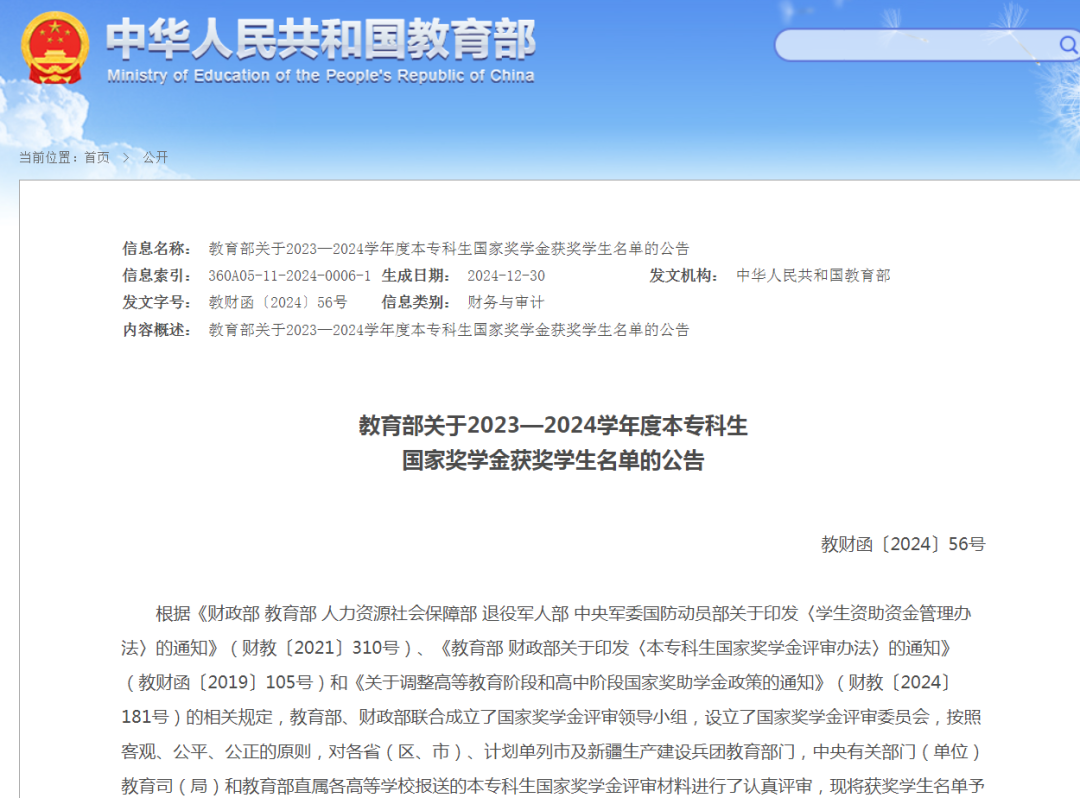
Task: Click the title line 国家奖学金获奖学生名单的公告
Action: [553, 461]
